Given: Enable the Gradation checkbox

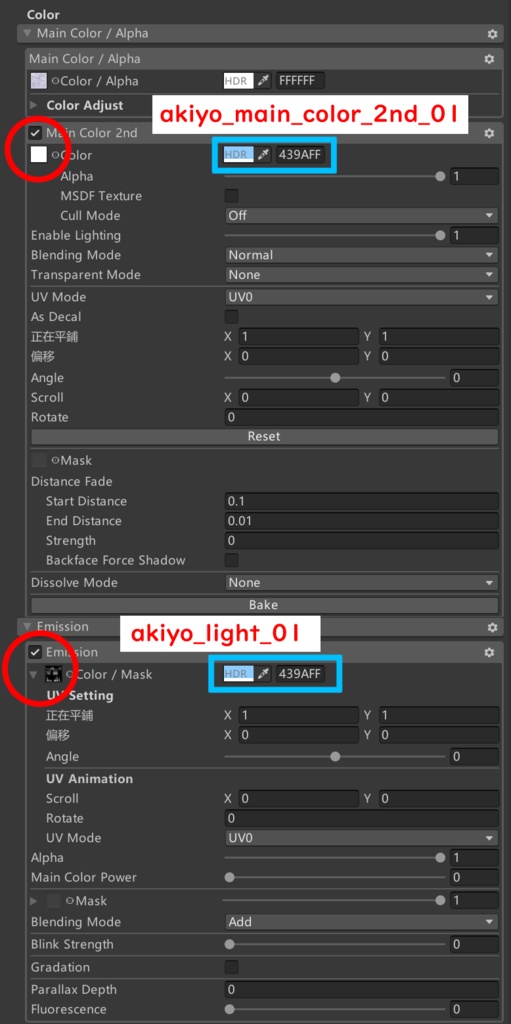Looking at the screenshot, I should point(231,967).
